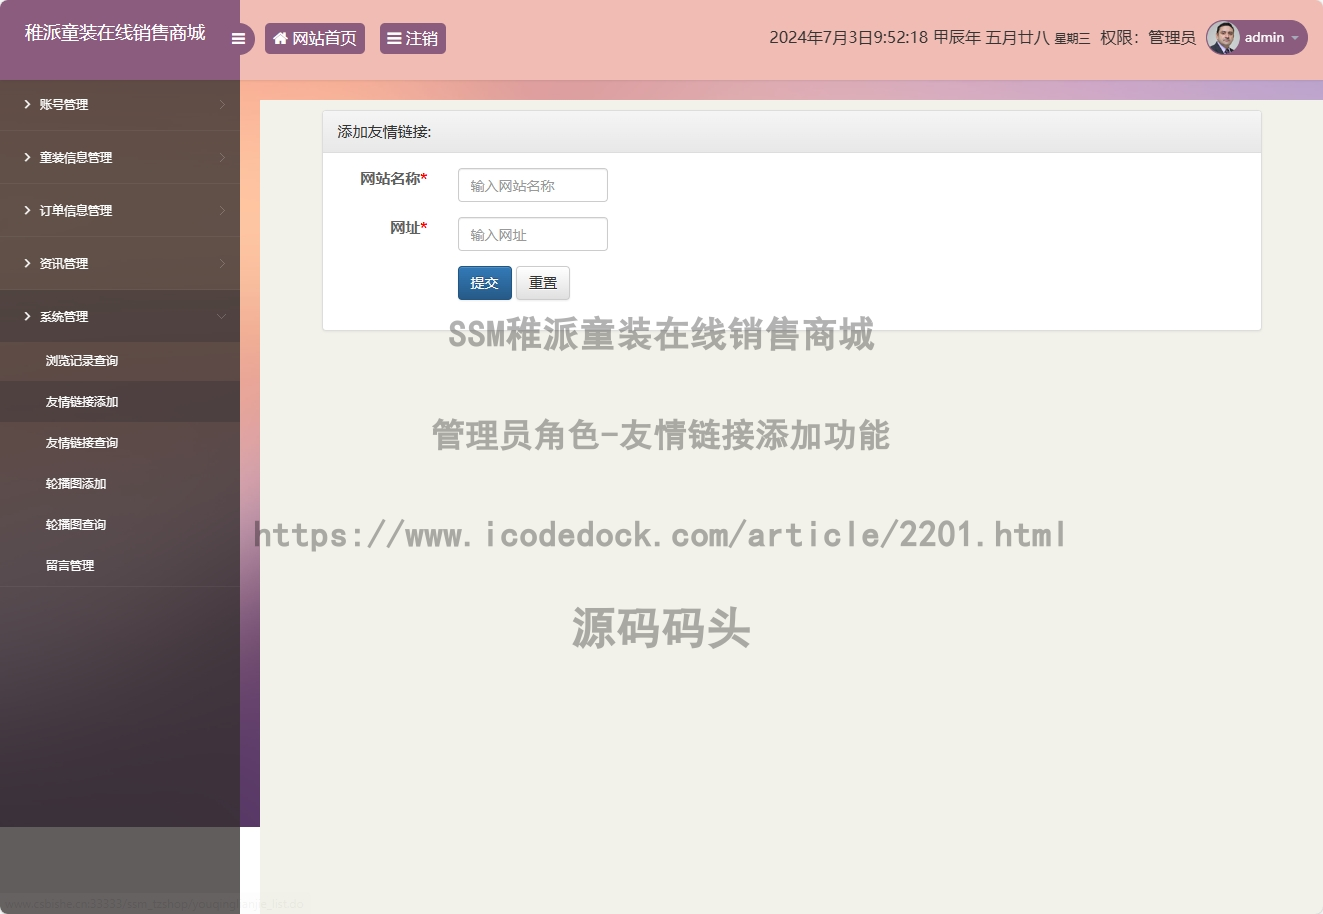Expand the 童装信息管理 menu

[120, 157]
